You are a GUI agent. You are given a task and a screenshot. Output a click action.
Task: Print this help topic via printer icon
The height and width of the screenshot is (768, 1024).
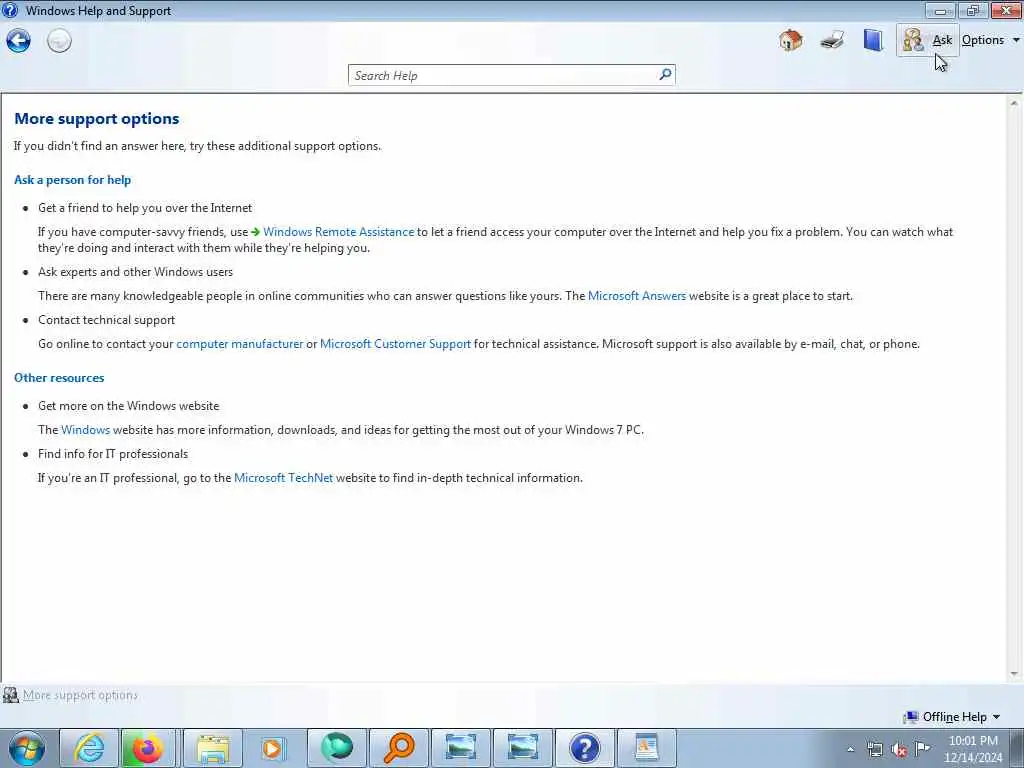pos(832,40)
